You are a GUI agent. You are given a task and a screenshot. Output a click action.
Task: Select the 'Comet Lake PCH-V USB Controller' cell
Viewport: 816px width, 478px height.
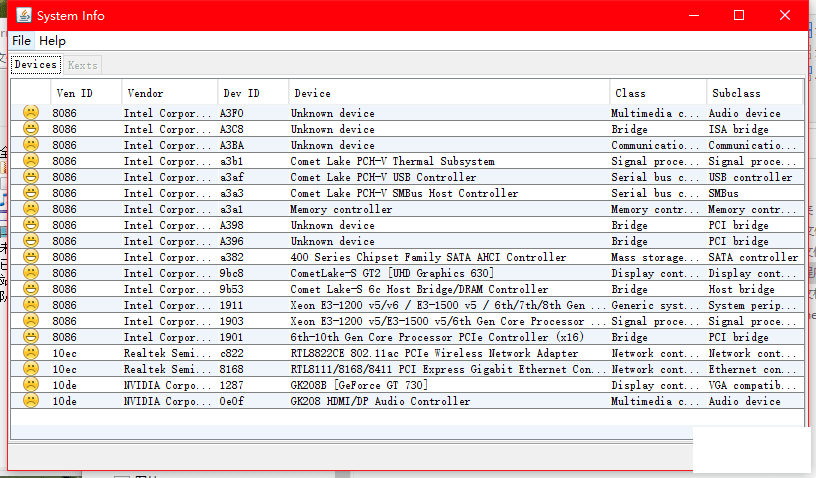[383, 177]
